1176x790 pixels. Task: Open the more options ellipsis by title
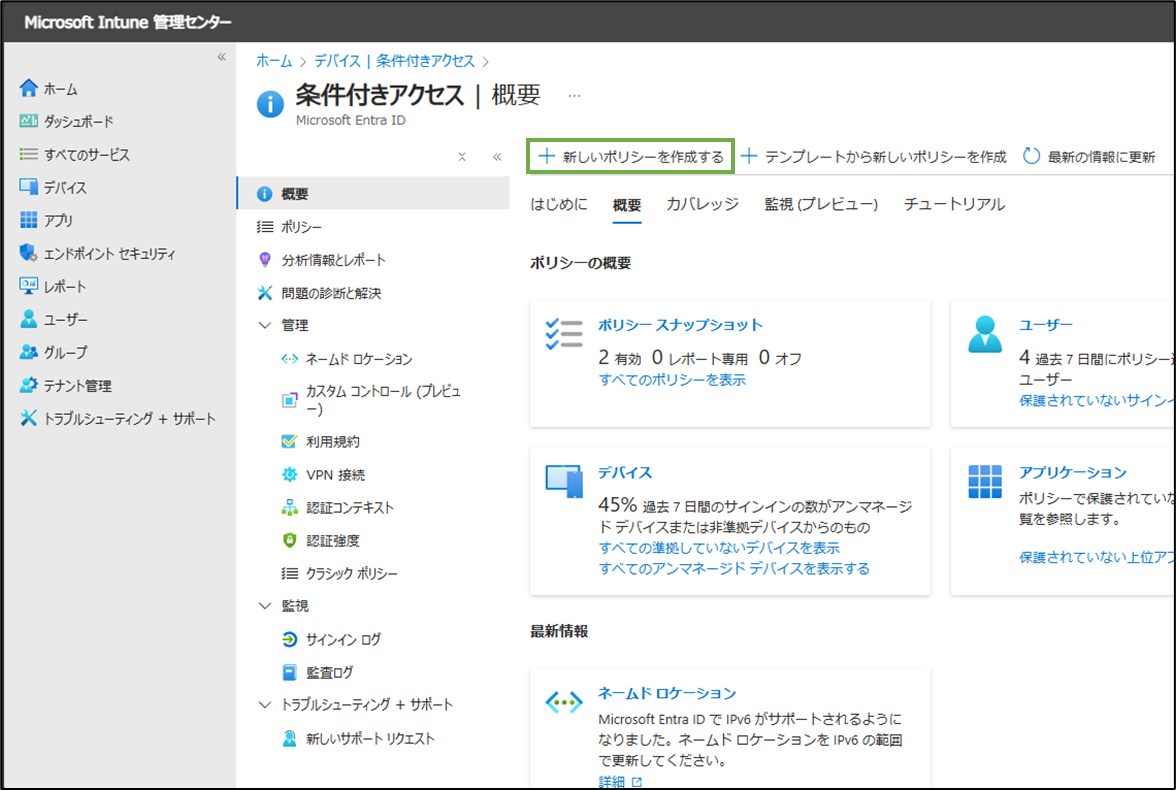pyautogui.click(x=574, y=96)
